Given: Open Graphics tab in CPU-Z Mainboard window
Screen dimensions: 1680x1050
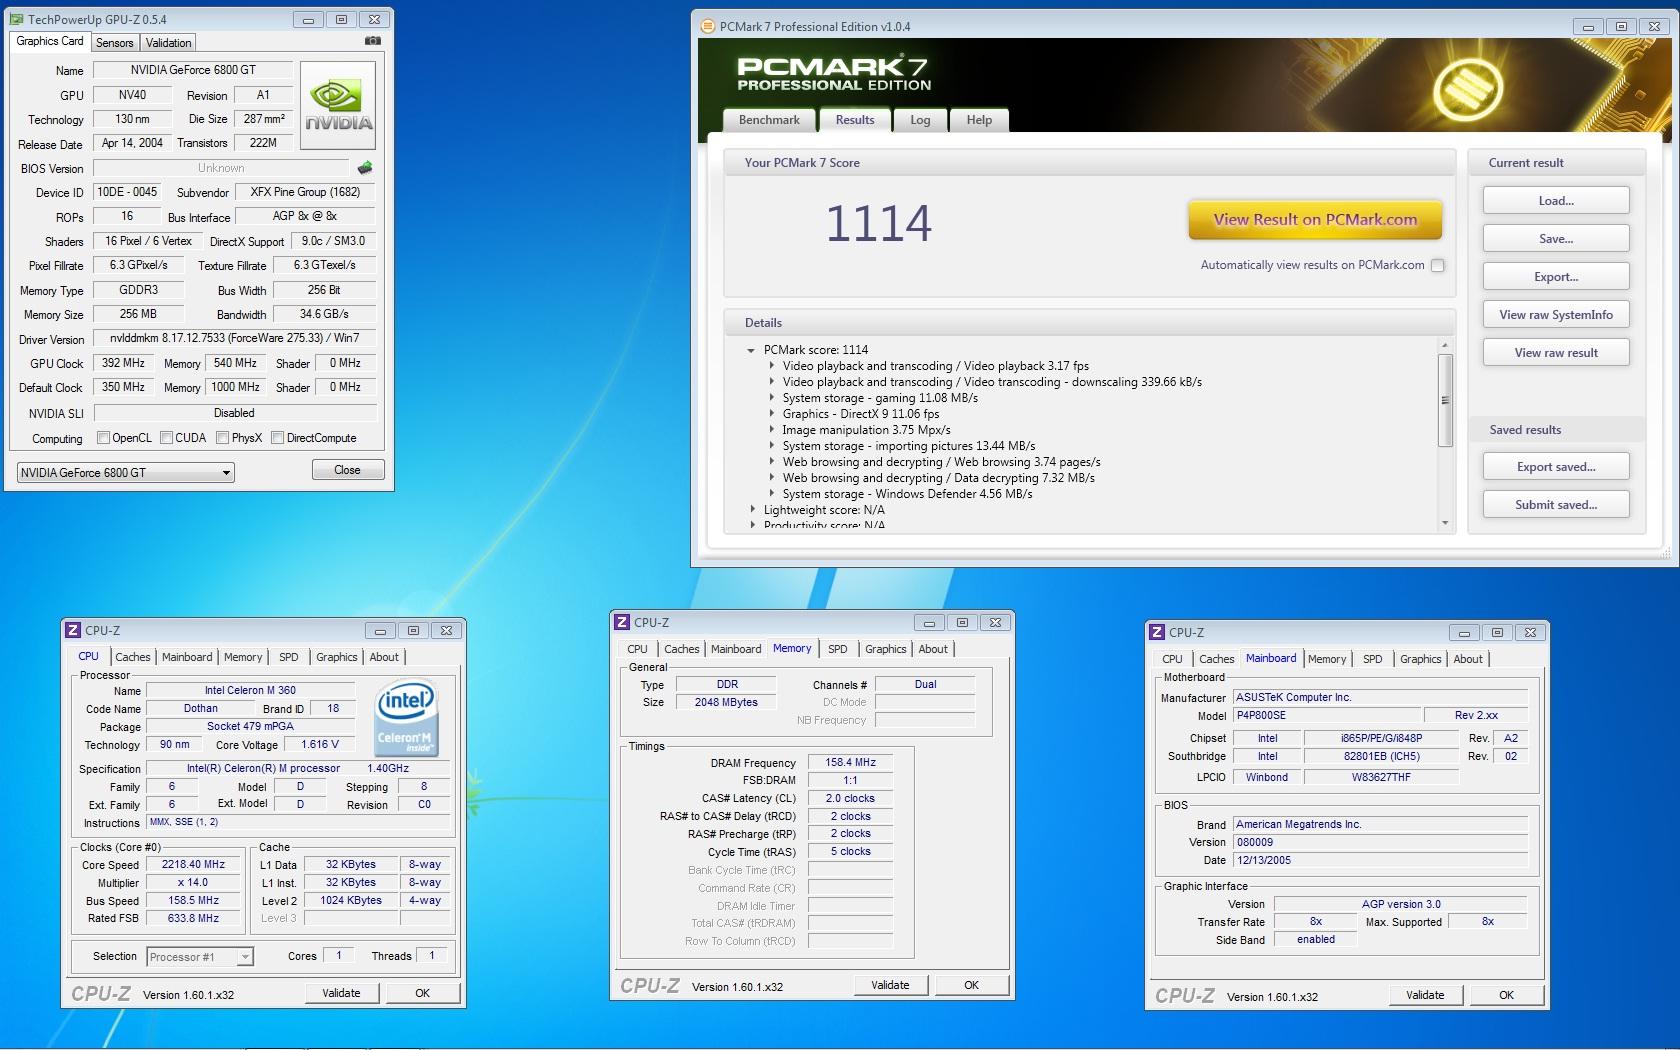Looking at the screenshot, I should coord(1420,659).
